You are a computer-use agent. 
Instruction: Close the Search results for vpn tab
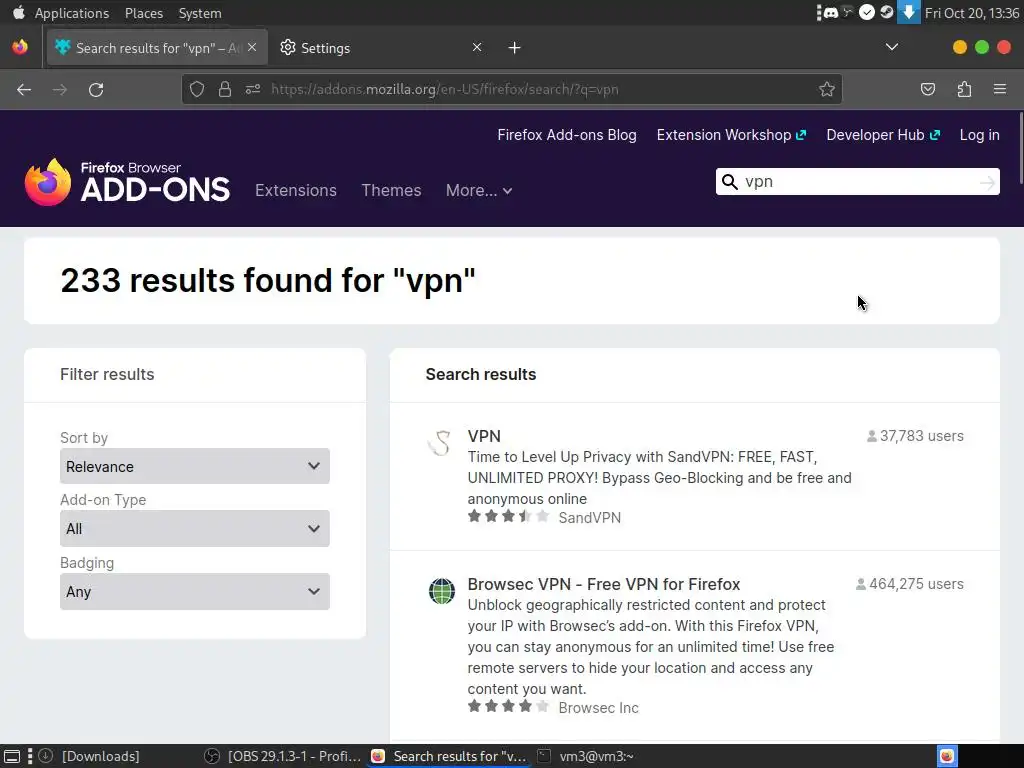click(x=252, y=47)
